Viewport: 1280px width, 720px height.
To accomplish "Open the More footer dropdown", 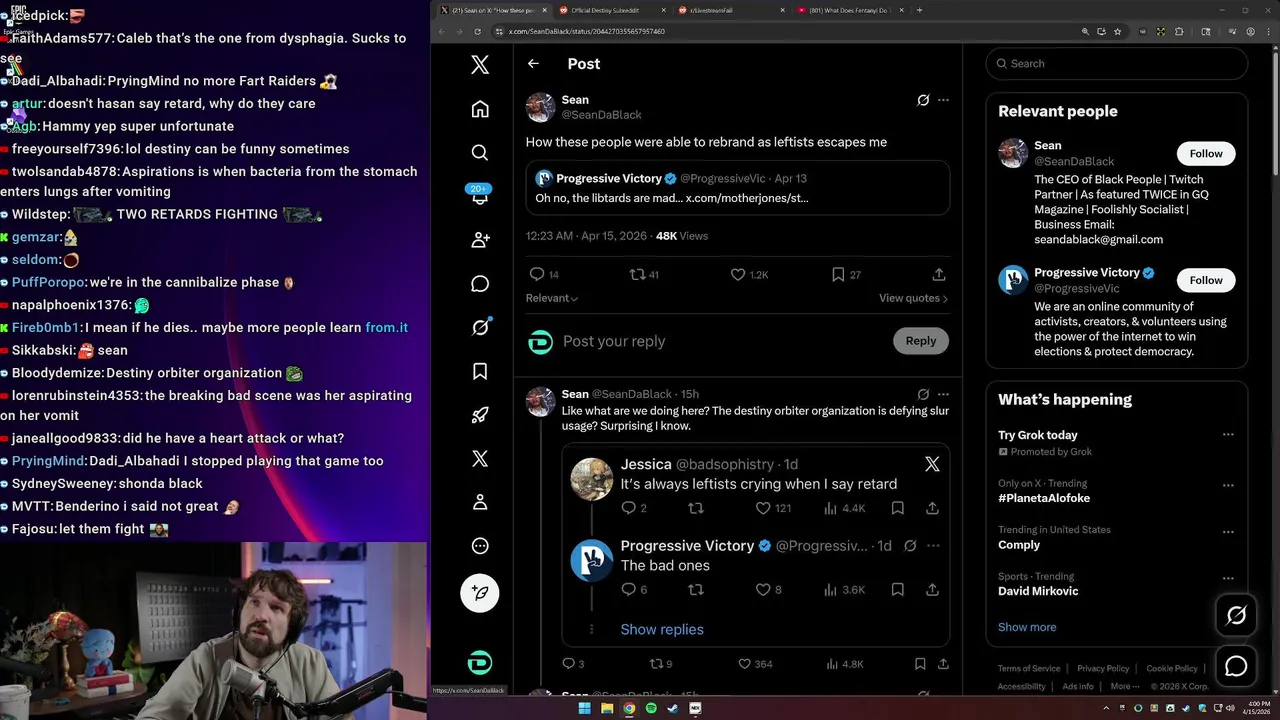I will point(1124,686).
